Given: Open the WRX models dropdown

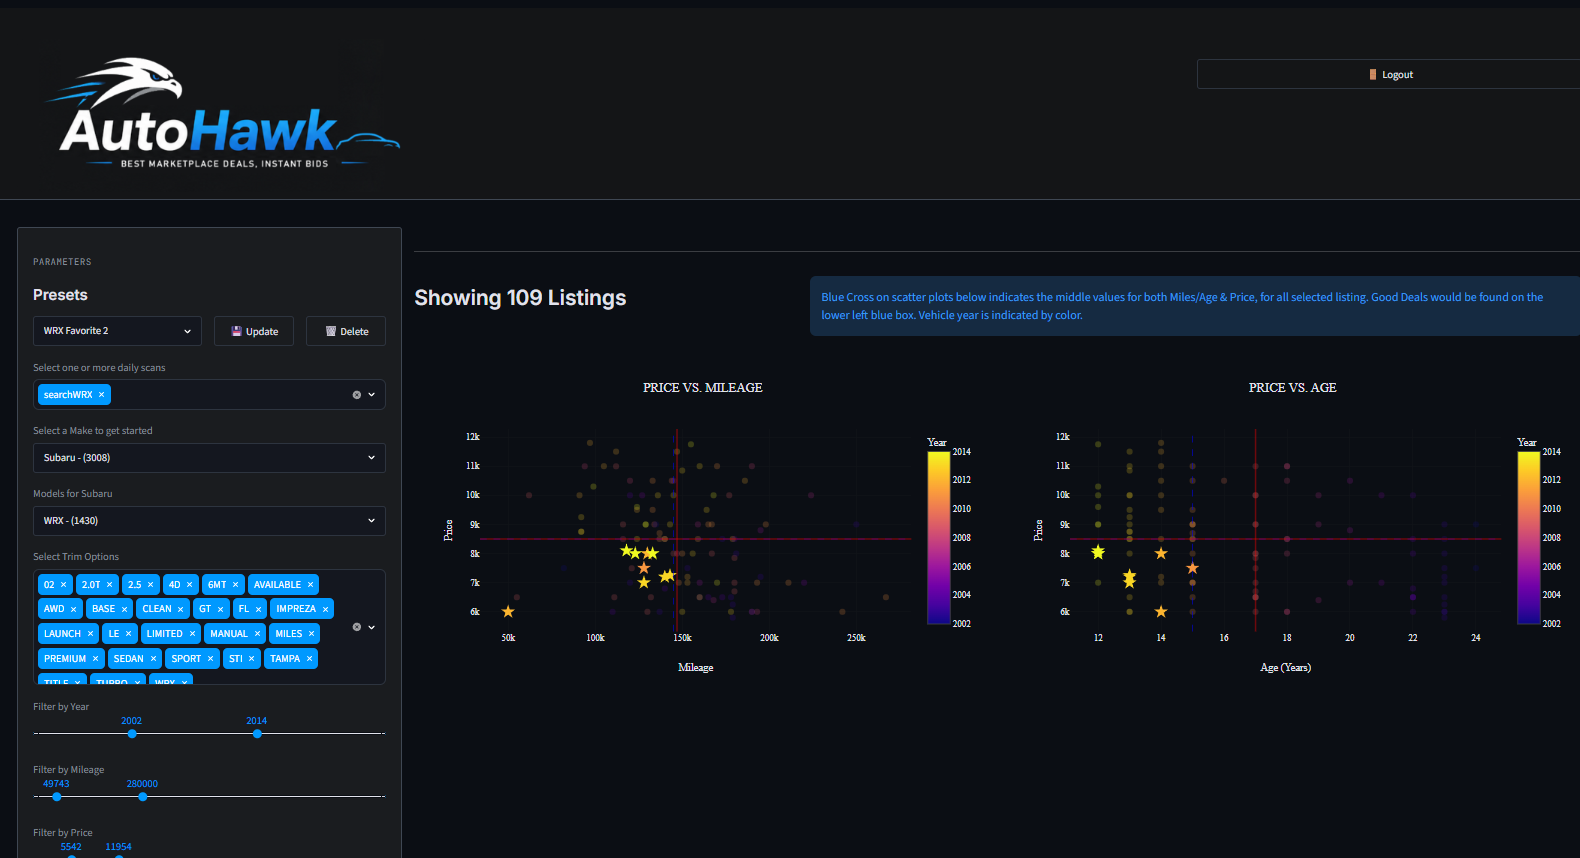Looking at the screenshot, I should coord(209,521).
